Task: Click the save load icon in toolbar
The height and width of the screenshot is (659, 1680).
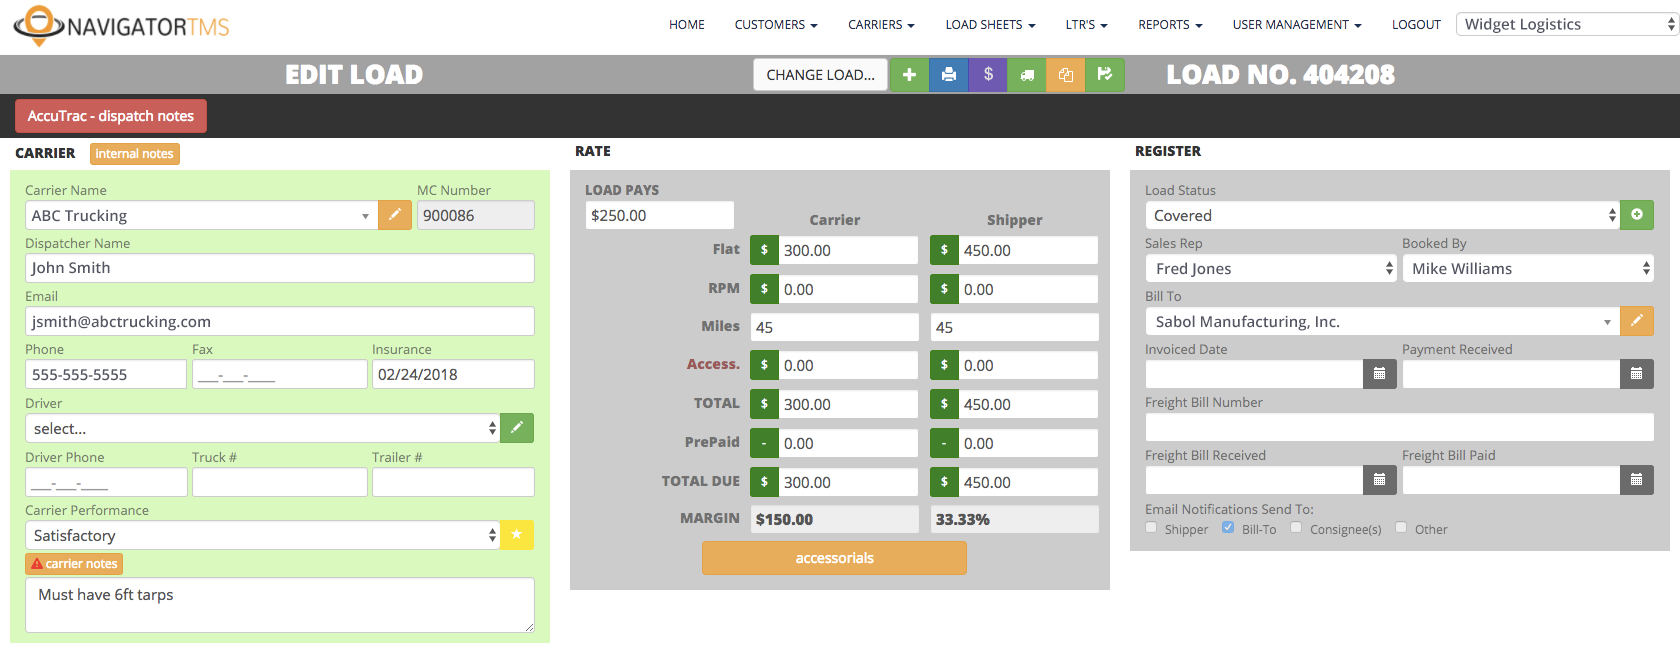Action: pos(1105,75)
